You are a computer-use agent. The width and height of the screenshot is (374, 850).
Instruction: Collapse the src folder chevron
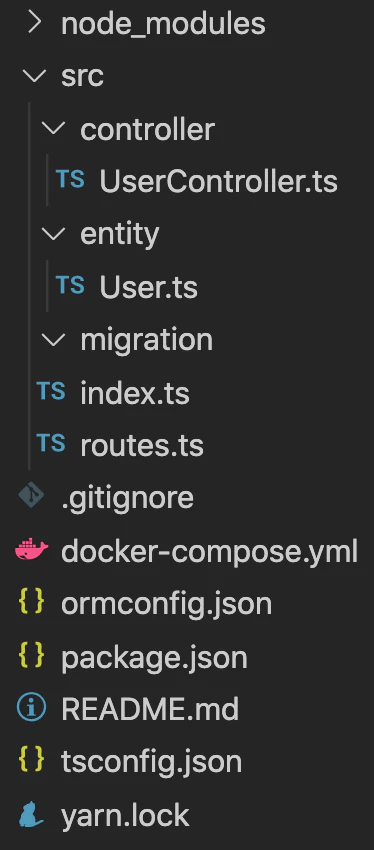click(x=35, y=76)
